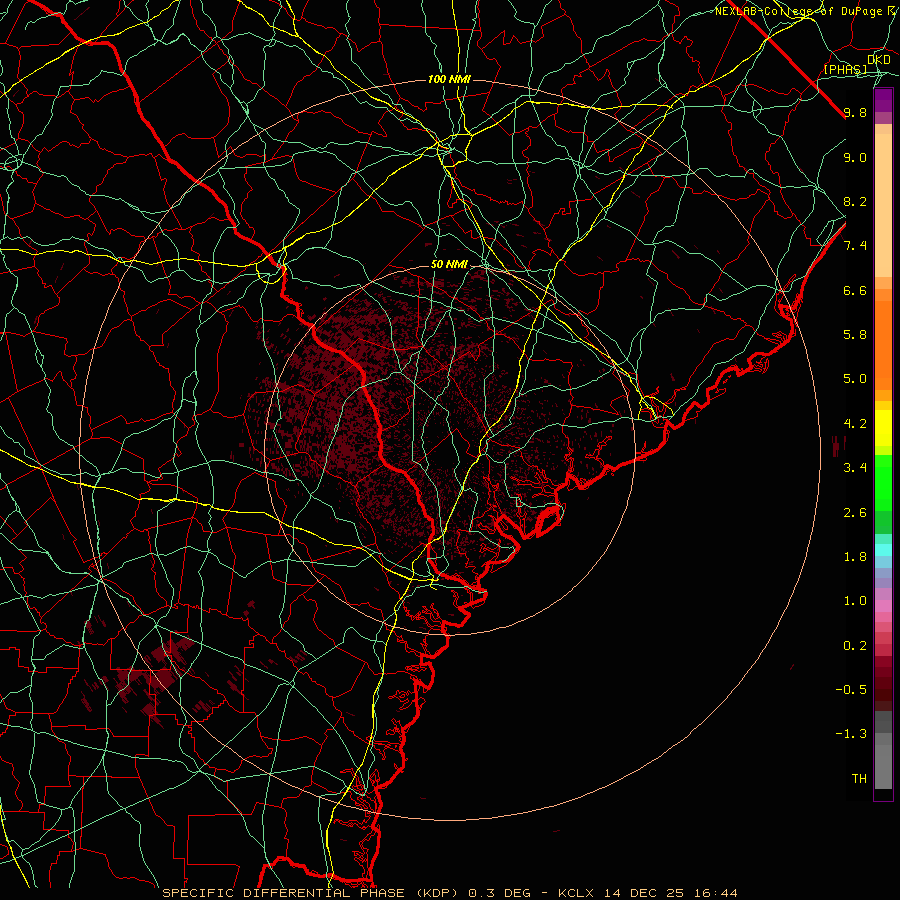Click the 1.8 scale label
Image resolution: width=900 pixels, height=900 pixels.
pyautogui.click(x=855, y=557)
